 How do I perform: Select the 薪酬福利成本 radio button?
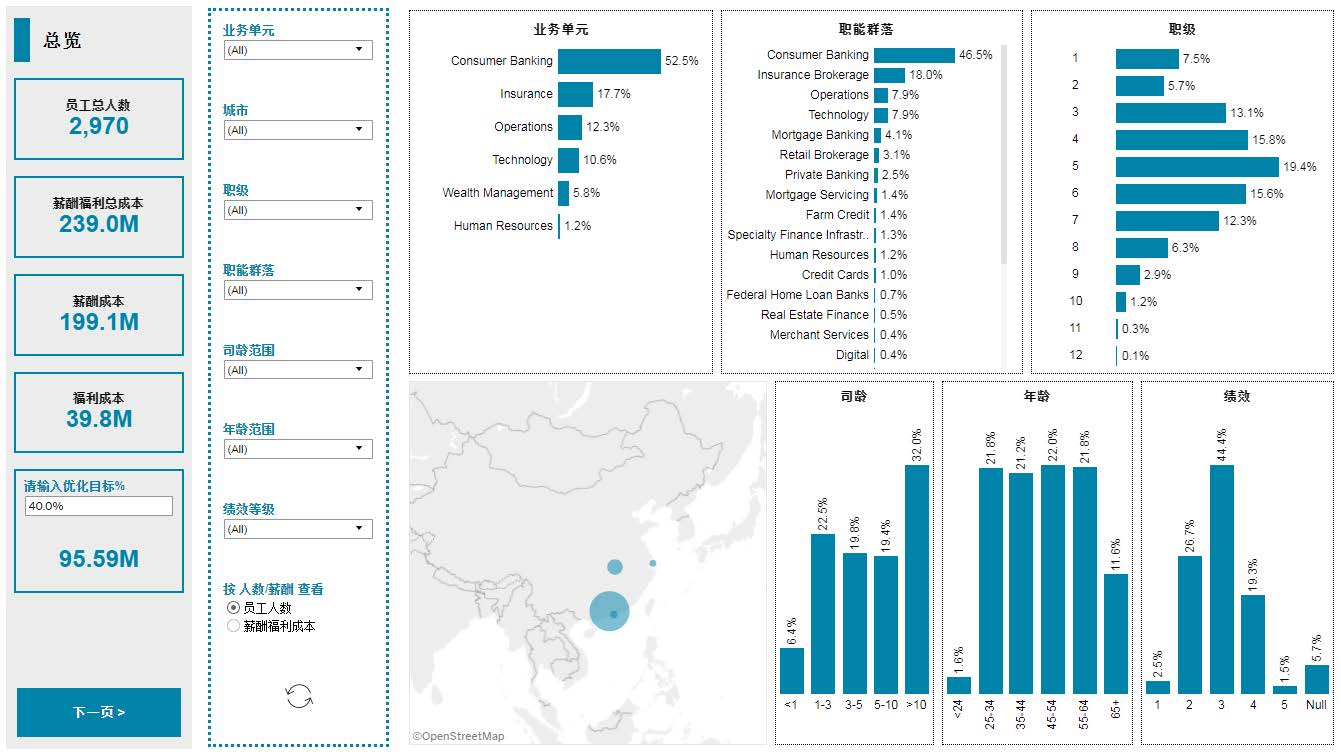(233, 626)
